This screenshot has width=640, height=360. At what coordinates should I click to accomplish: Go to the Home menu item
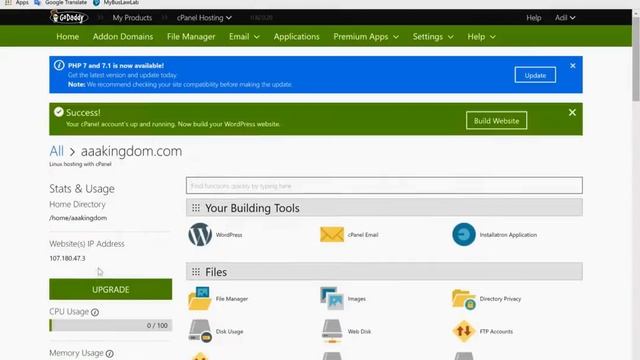click(67, 37)
